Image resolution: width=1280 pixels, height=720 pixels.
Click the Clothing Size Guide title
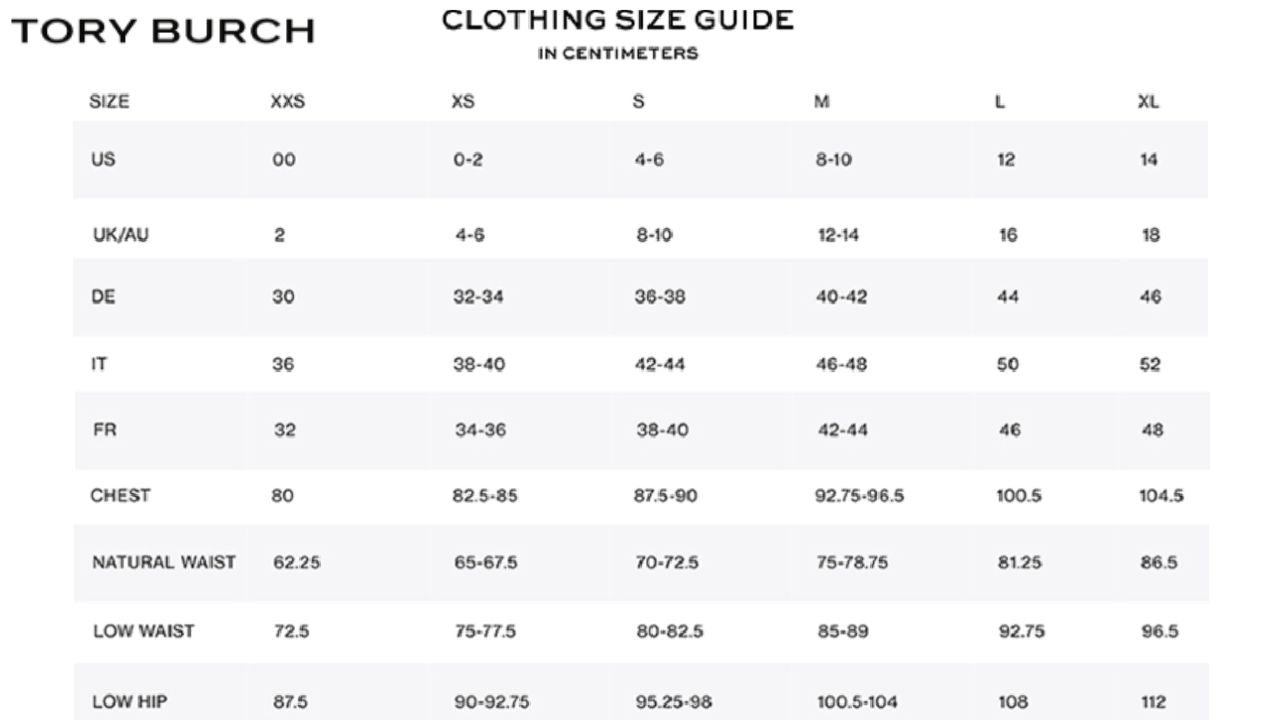click(x=617, y=20)
